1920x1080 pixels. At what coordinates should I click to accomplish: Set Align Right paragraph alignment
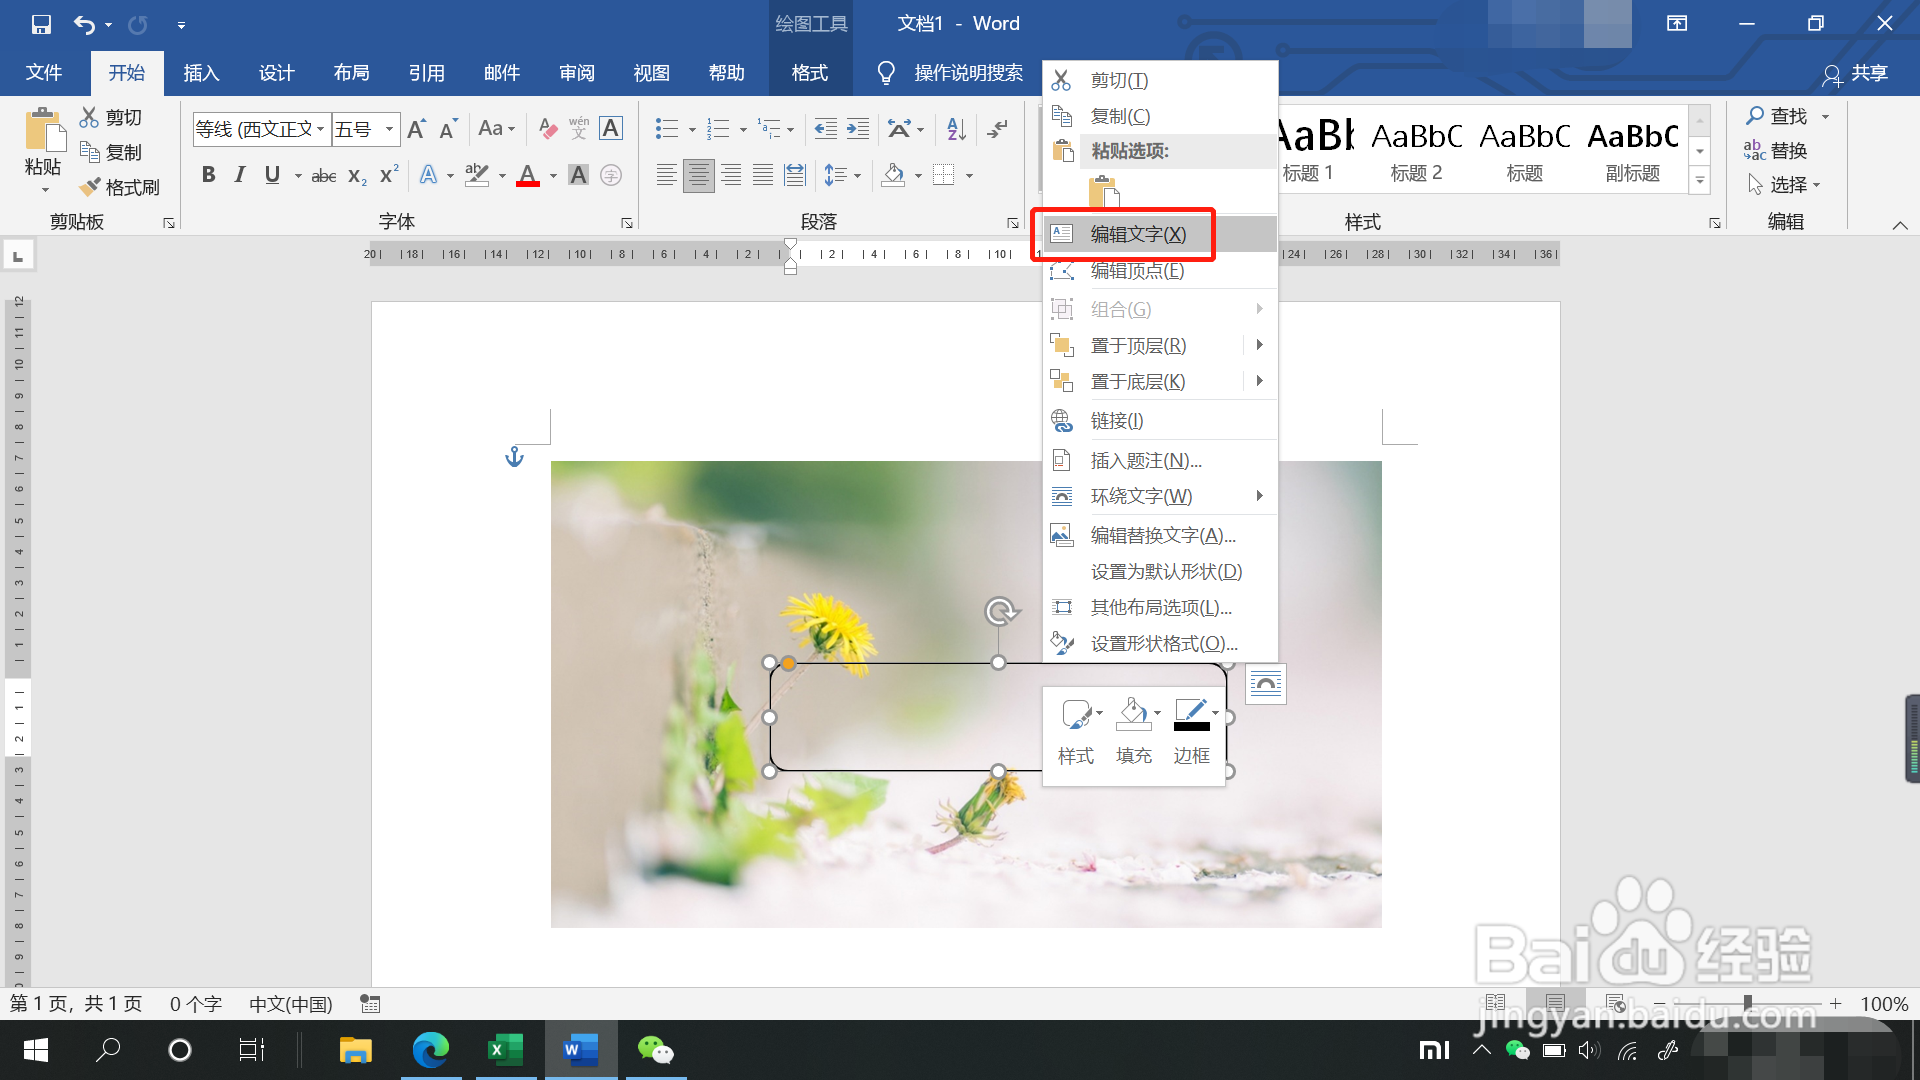pyautogui.click(x=731, y=176)
